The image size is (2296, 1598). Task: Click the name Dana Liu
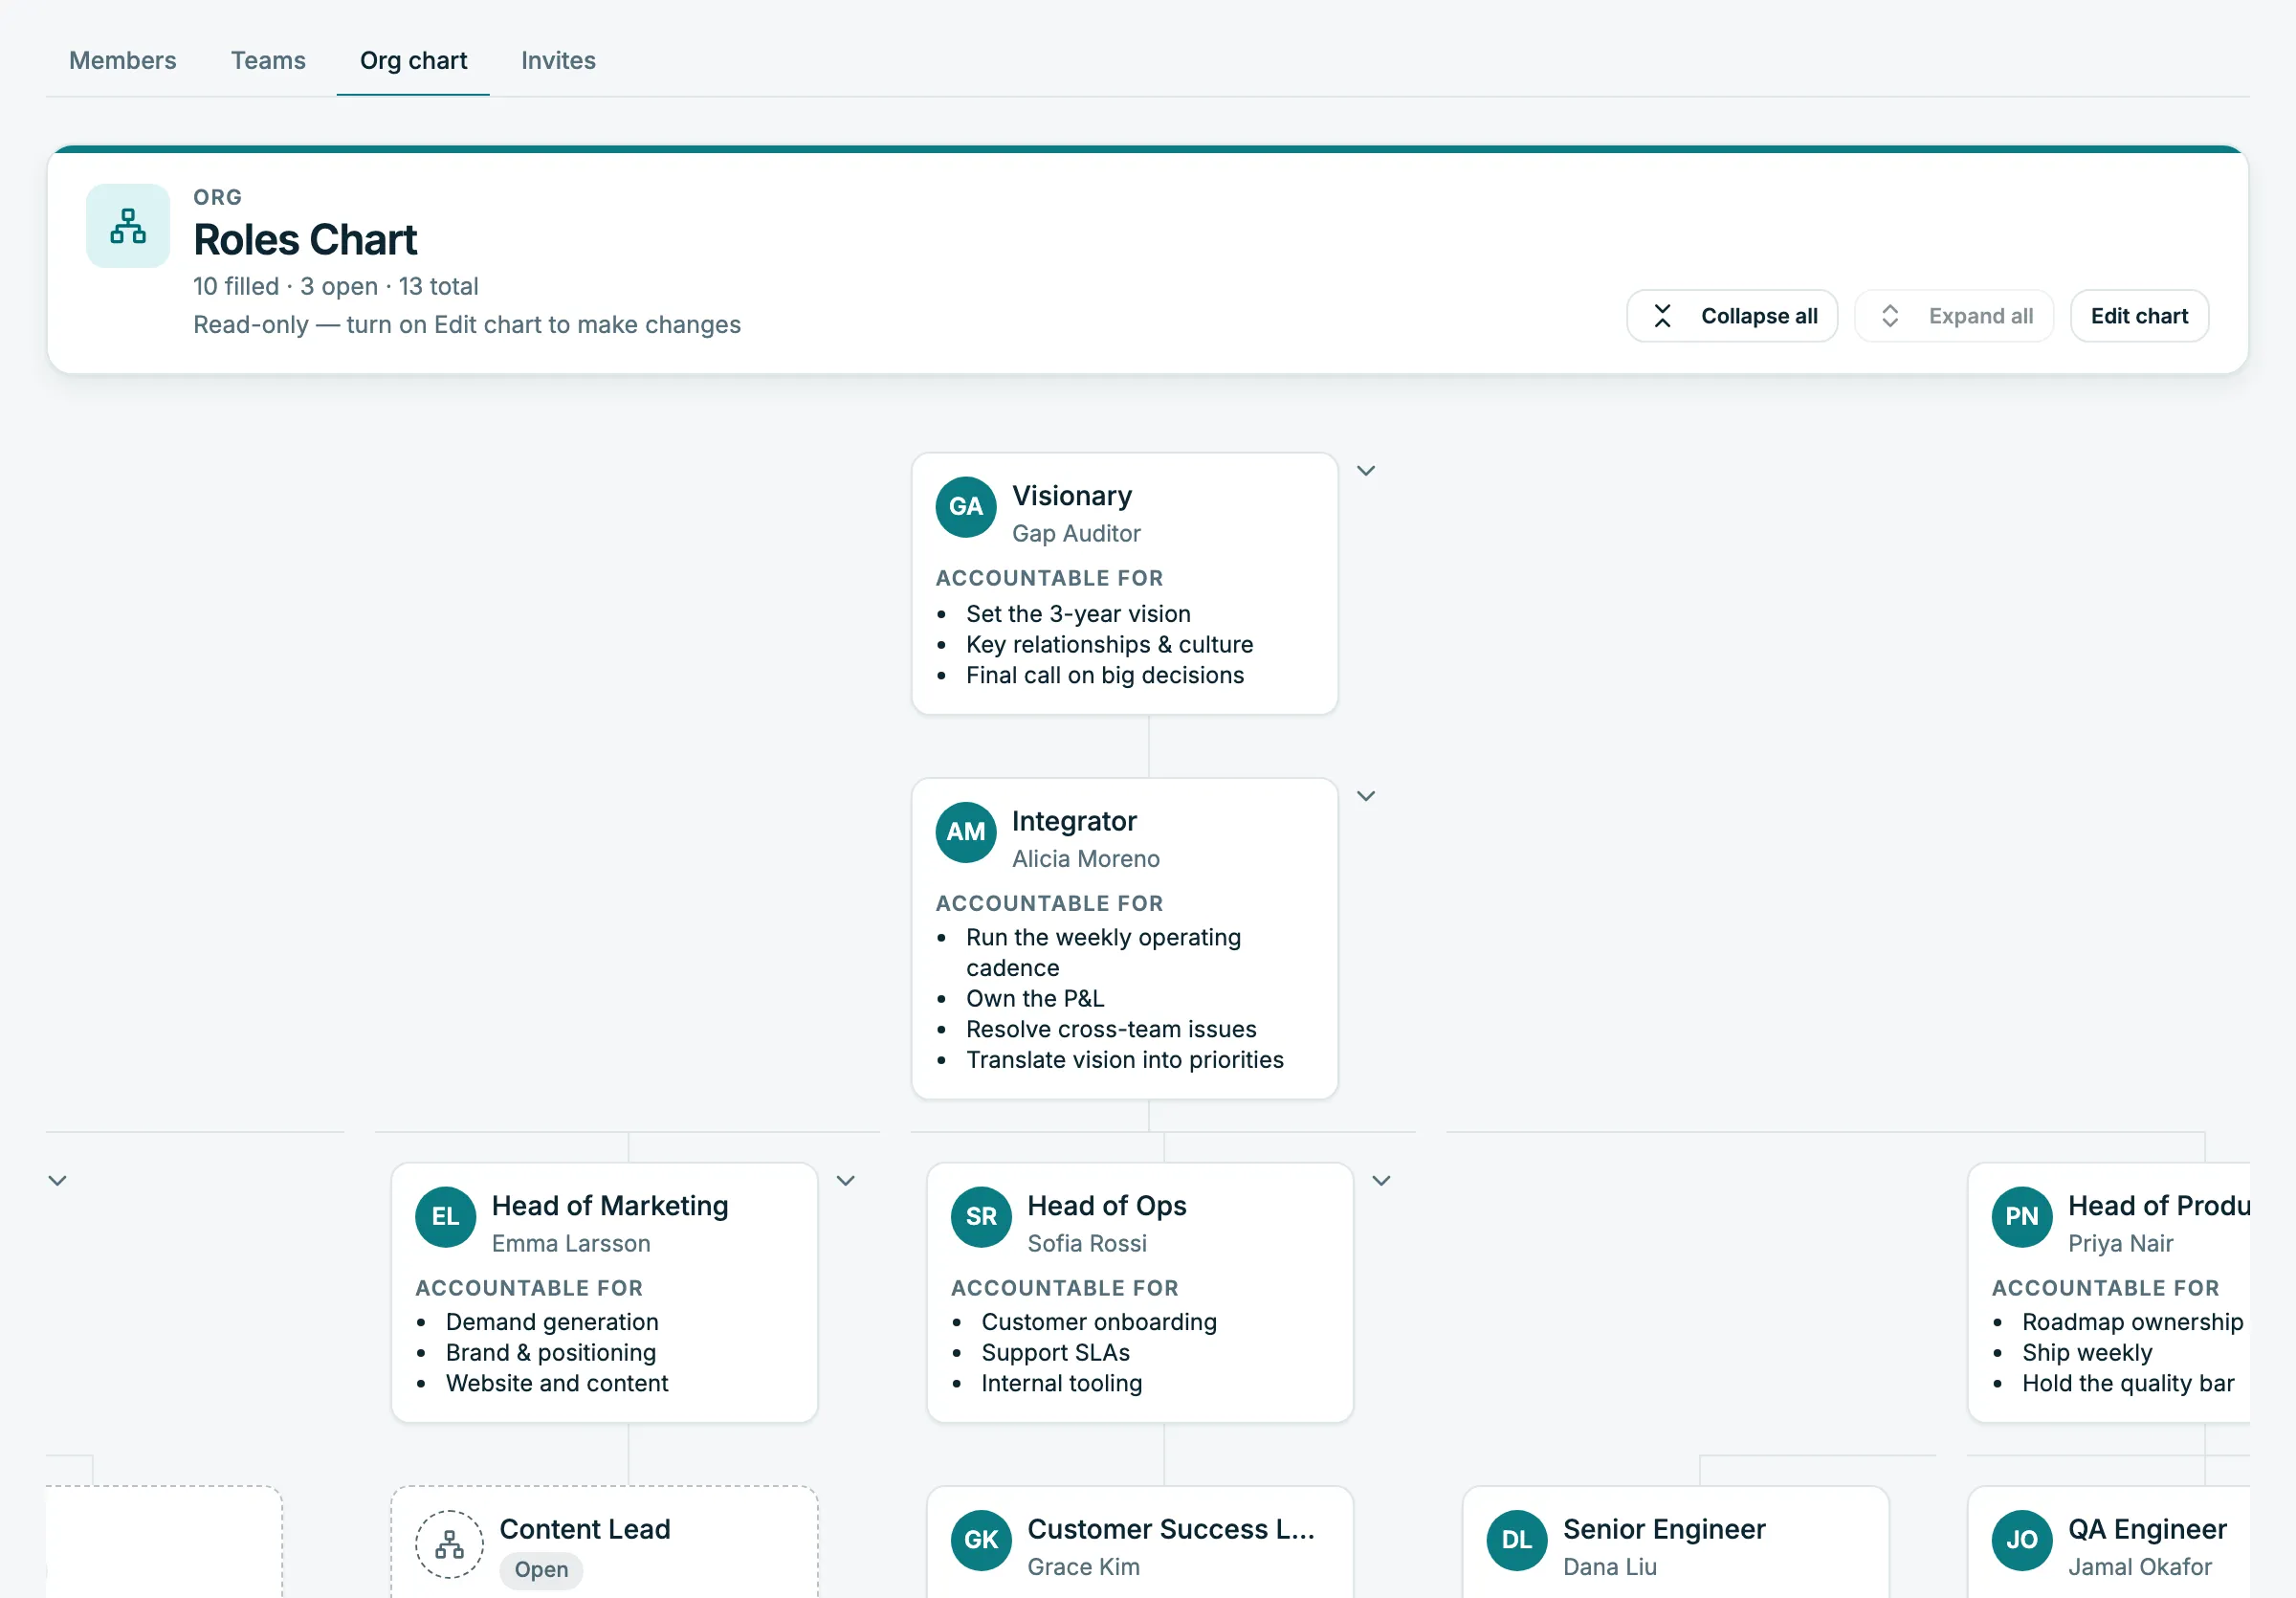[x=1610, y=1567]
